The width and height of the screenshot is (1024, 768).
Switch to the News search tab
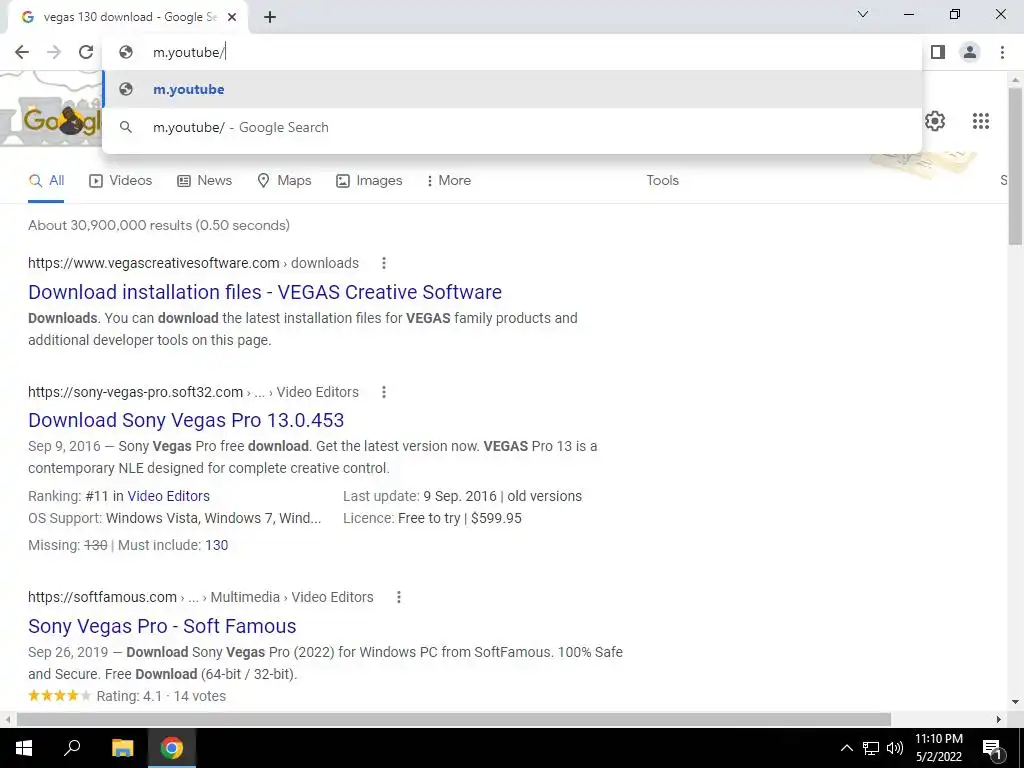[204, 180]
